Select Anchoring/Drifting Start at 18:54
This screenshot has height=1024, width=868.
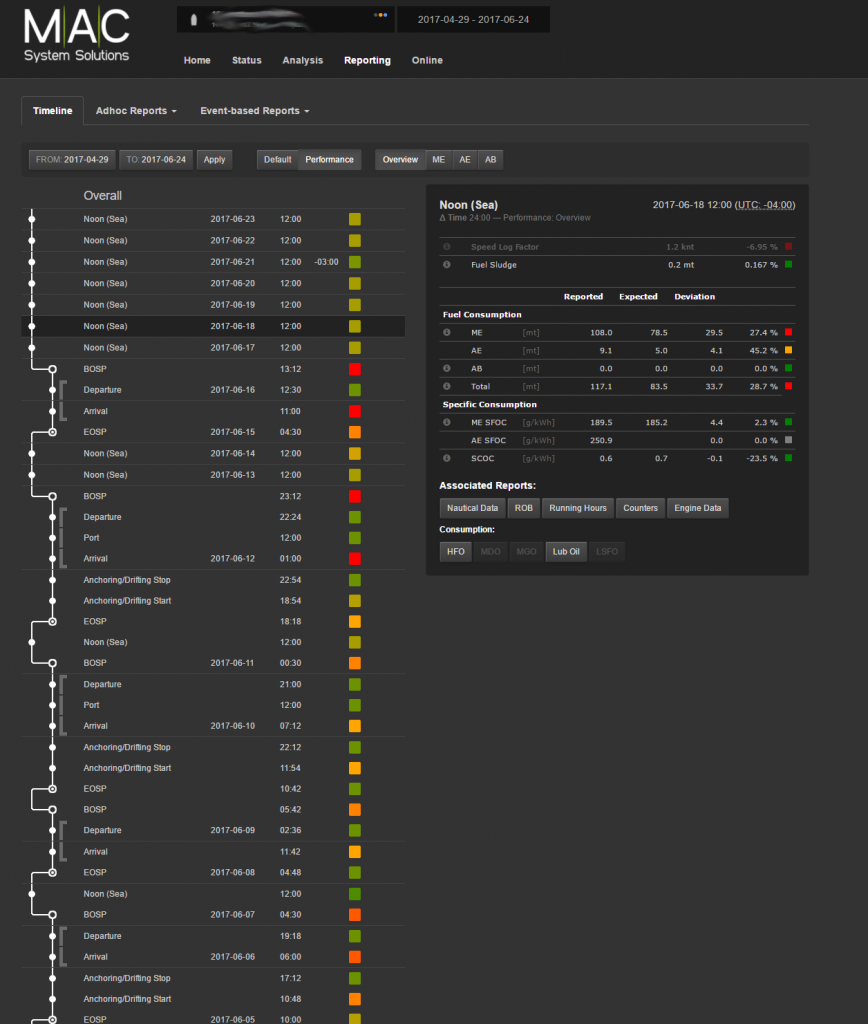click(213, 601)
